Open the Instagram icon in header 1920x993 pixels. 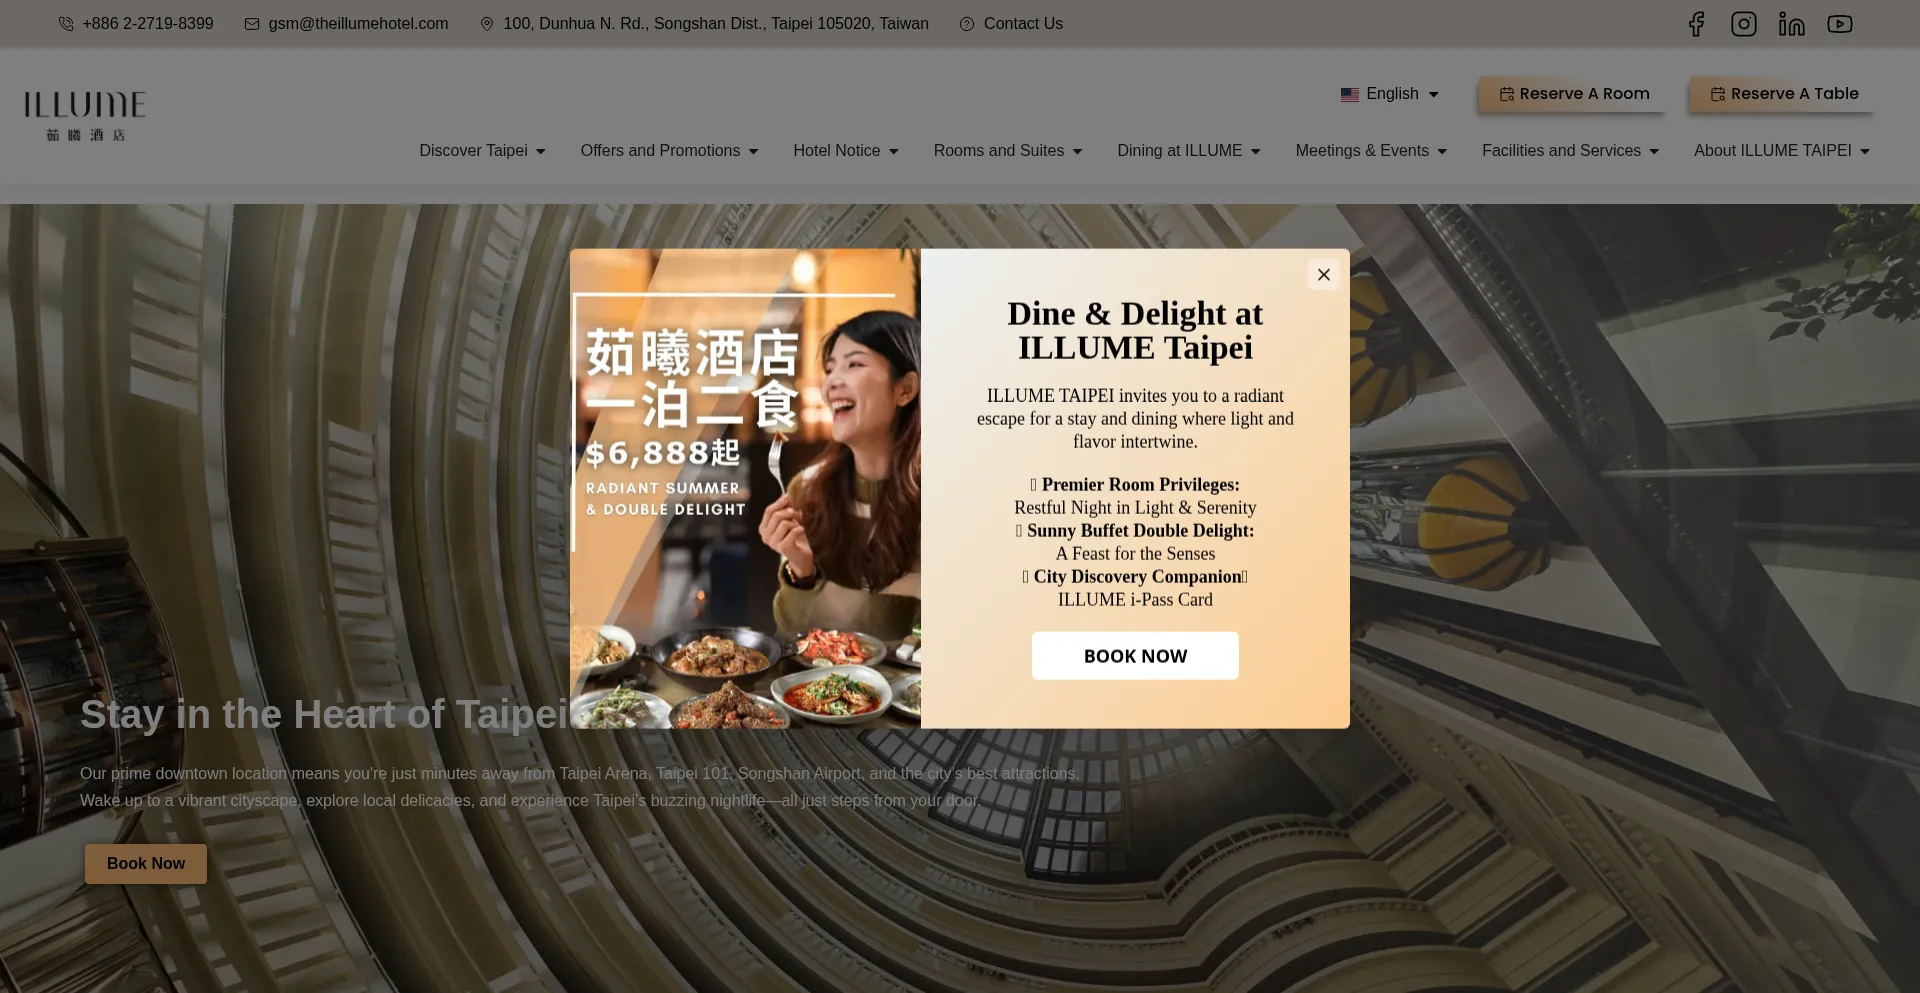pyautogui.click(x=1744, y=24)
